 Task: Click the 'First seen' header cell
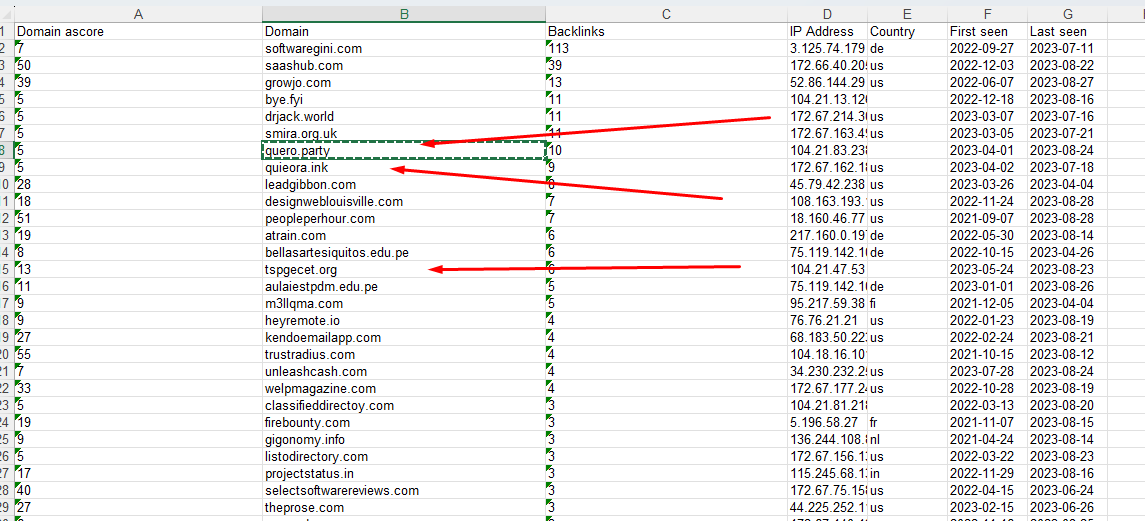click(x=987, y=31)
